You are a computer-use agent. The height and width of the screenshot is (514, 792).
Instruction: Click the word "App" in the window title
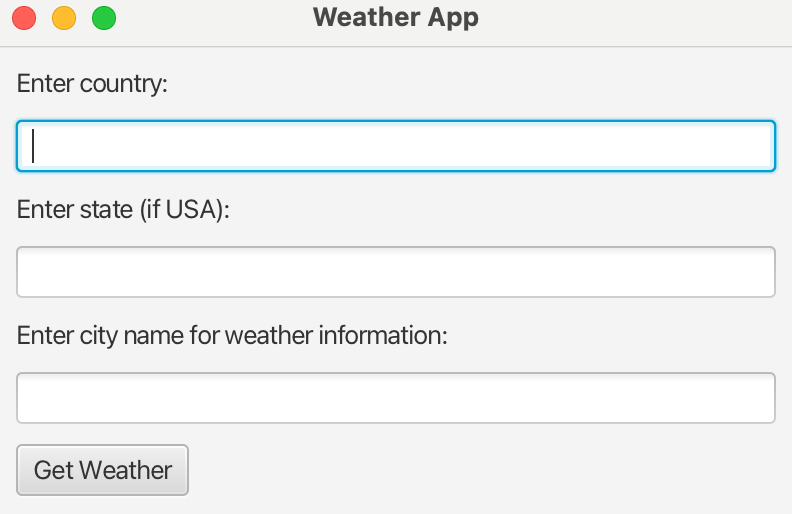coord(452,17)
